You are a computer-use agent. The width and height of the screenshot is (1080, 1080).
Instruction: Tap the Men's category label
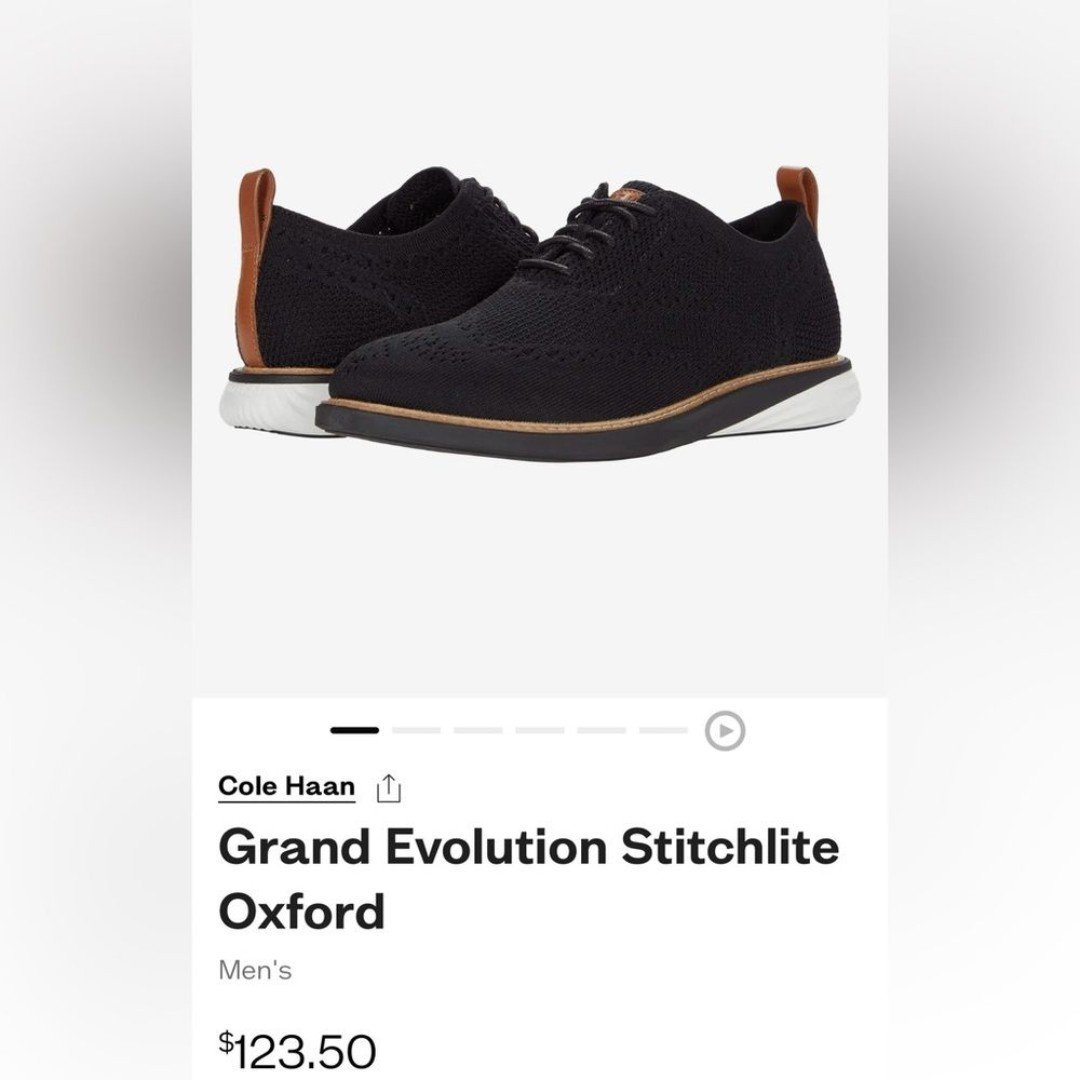pos(255,970)
